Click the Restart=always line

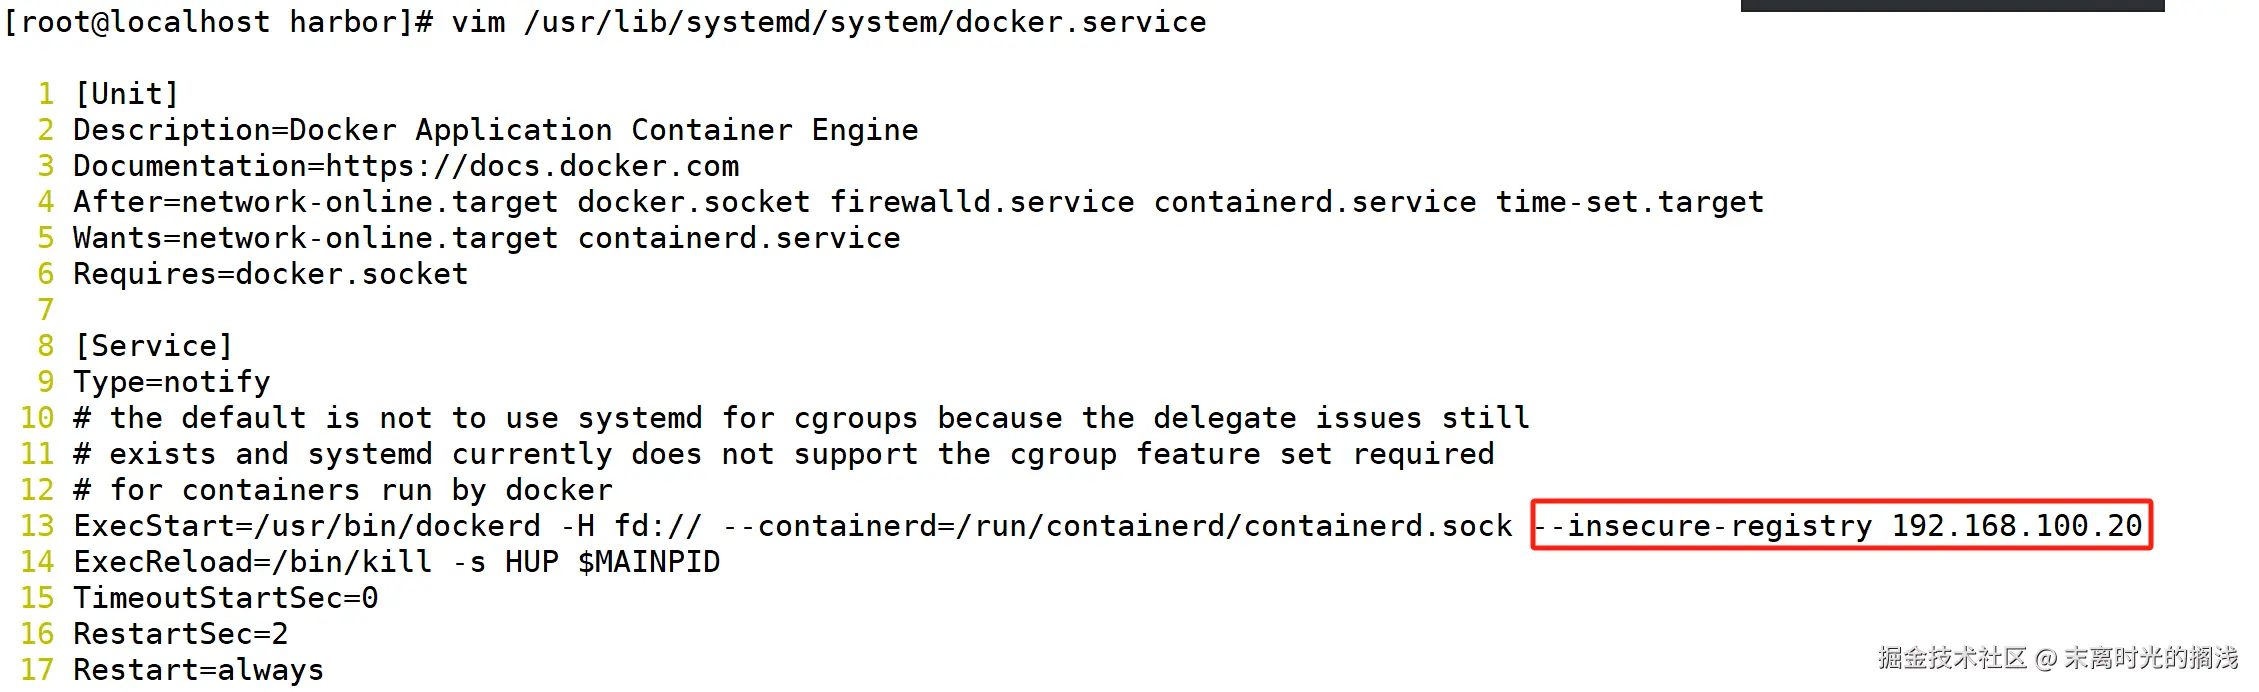198,670
